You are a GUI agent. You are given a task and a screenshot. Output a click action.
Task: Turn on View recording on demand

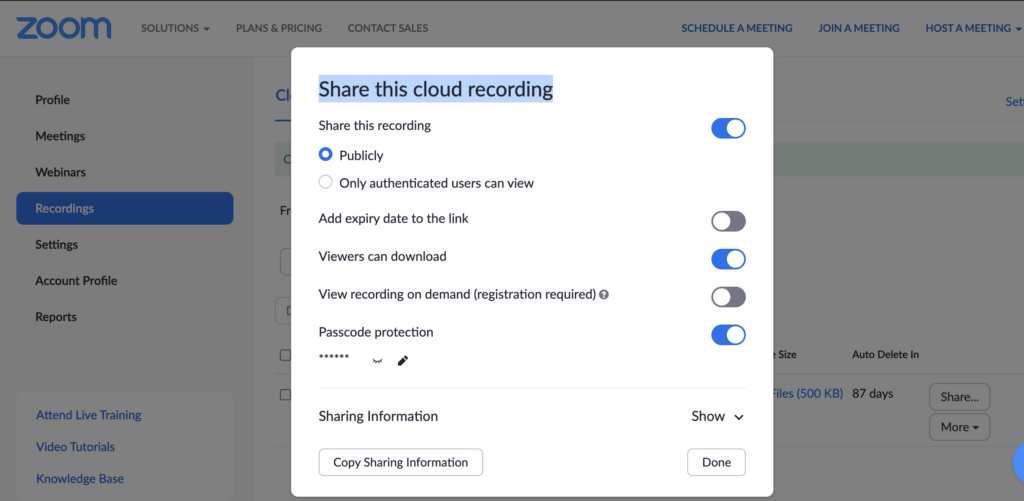728,297
